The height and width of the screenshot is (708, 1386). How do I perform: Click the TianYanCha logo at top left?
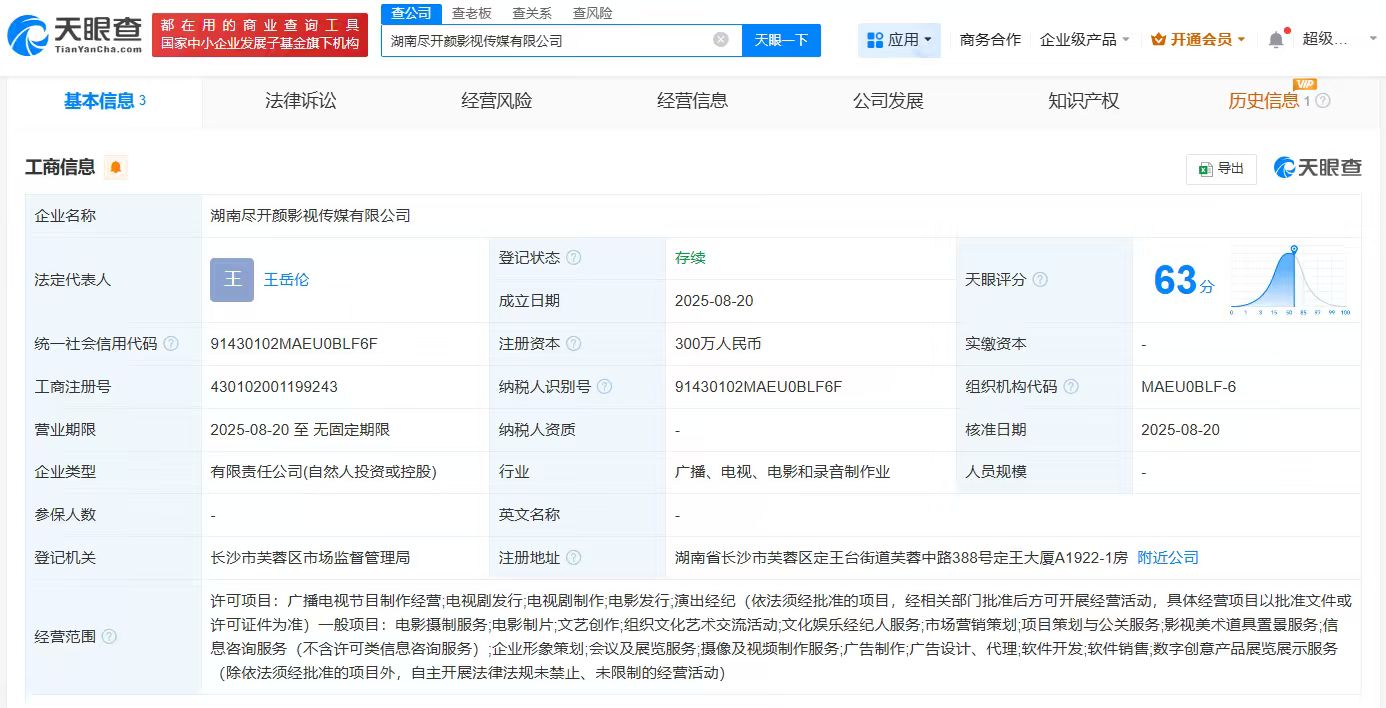74,36
